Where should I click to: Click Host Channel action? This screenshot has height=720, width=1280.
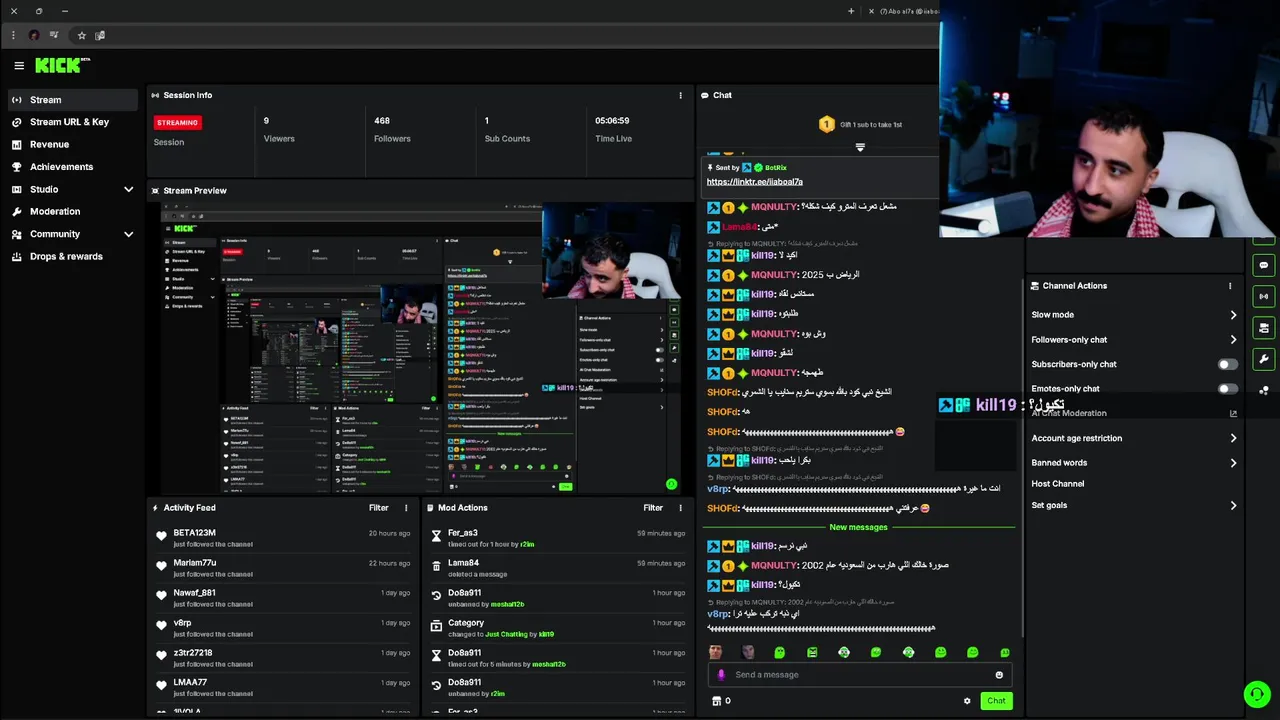[1058, 484]
